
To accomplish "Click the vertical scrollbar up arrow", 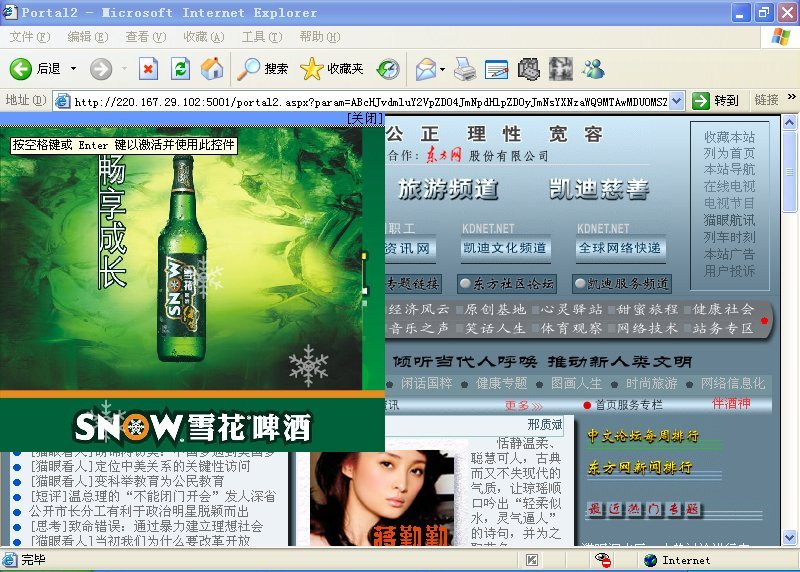I will pos(789,122).
